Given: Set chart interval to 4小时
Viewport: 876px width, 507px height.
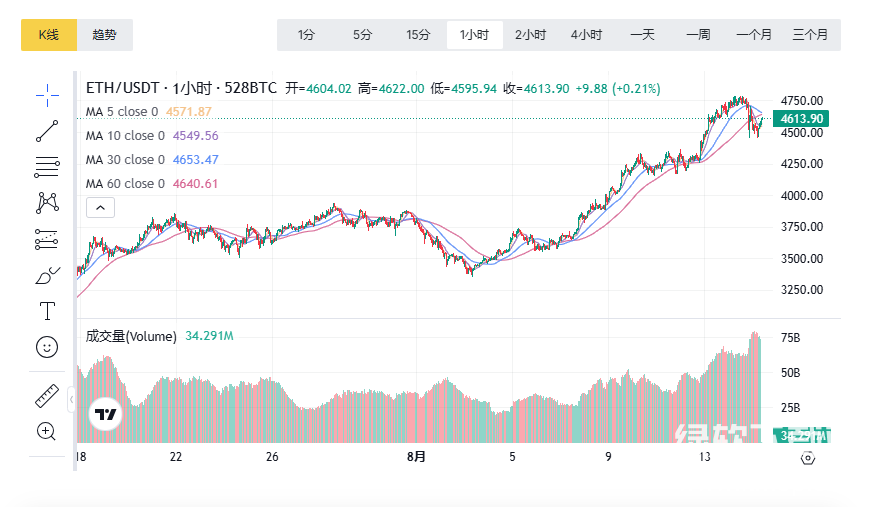Looking at the screenshot, I should pos(586,35).
